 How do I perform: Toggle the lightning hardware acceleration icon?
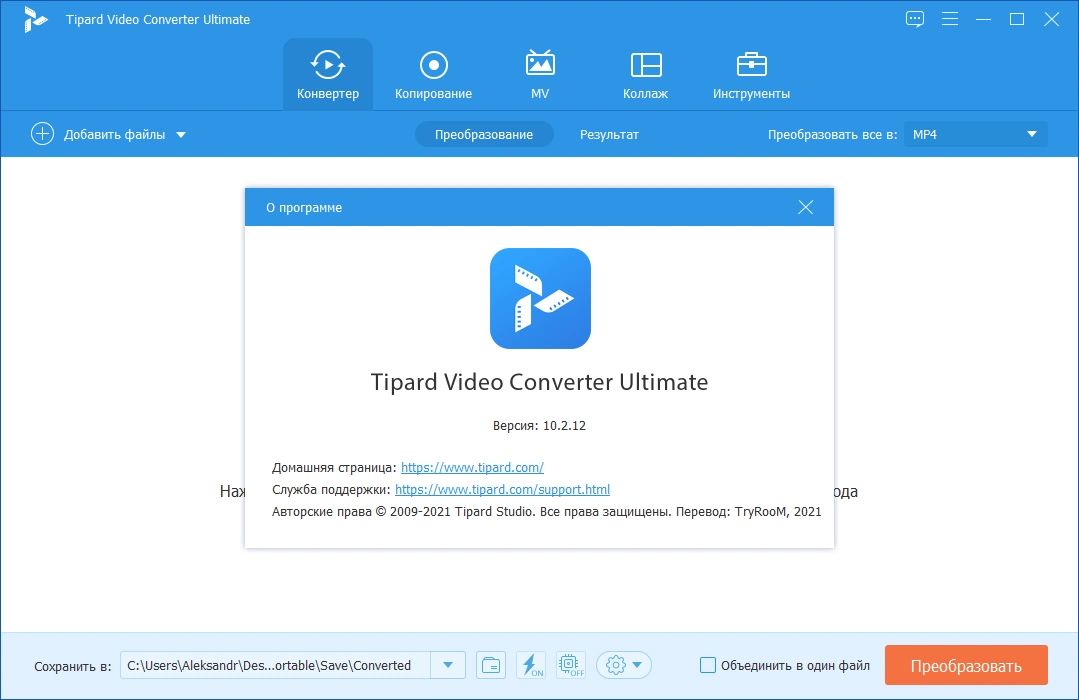531,665
